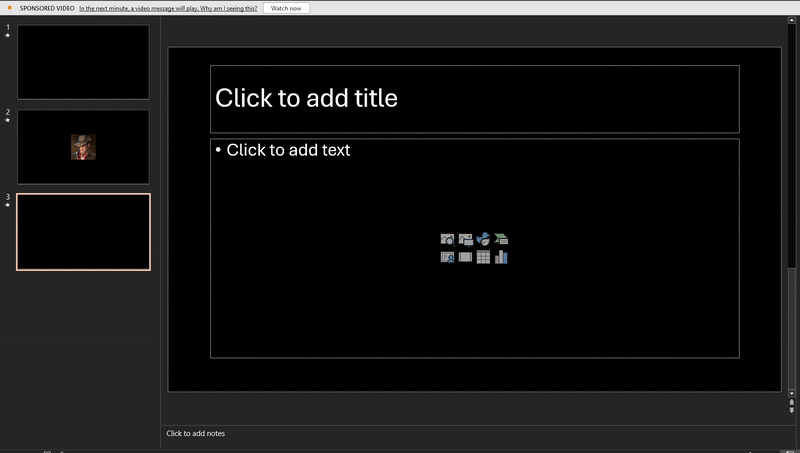Click the animation star under slide 1 number
This screenshot has height=453, width=800.
click(7, 35)
